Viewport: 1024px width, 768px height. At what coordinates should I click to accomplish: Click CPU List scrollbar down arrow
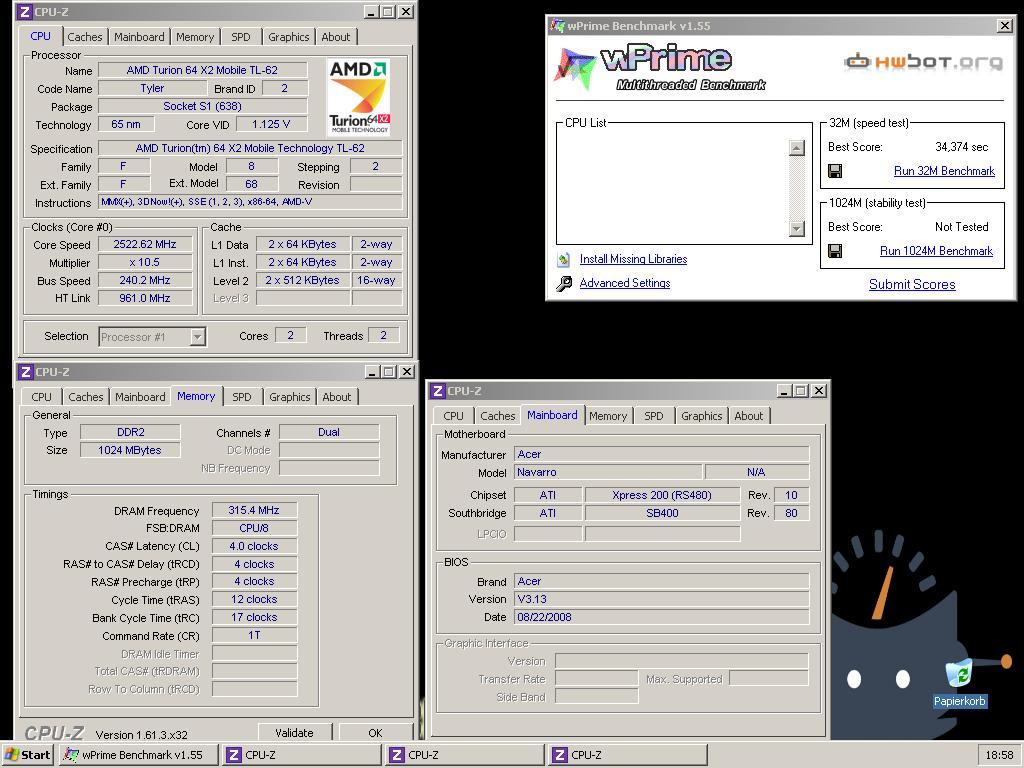pos(796,229)
